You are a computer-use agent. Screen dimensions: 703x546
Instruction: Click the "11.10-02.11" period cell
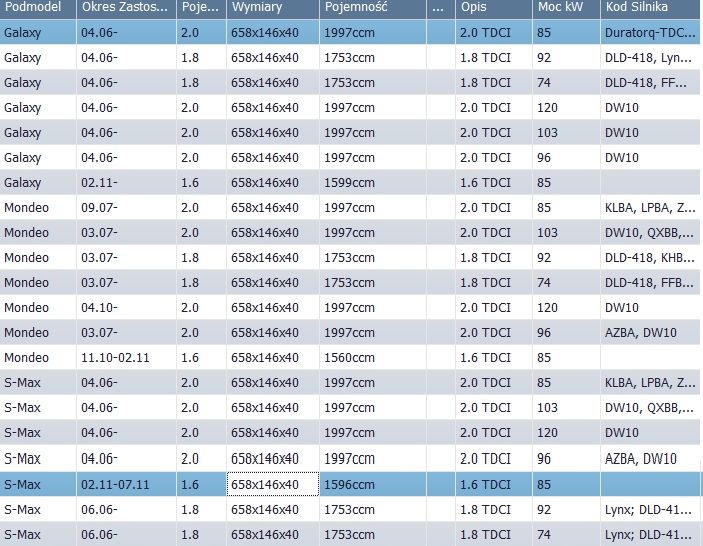point(126,358)
